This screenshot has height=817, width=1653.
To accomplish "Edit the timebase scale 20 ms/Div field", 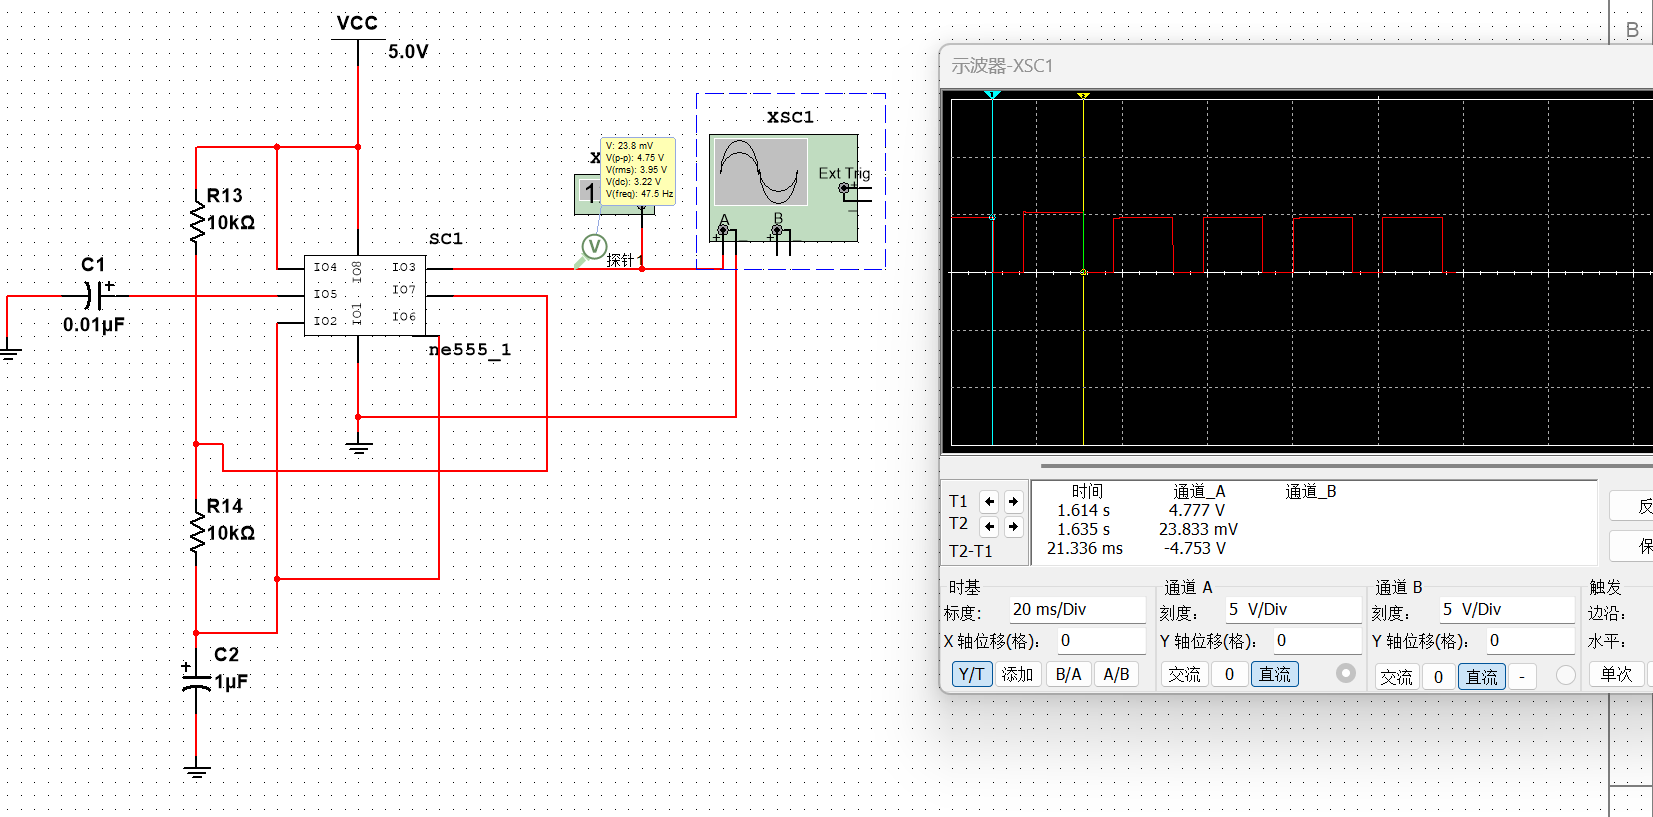I will (1077, 610).
